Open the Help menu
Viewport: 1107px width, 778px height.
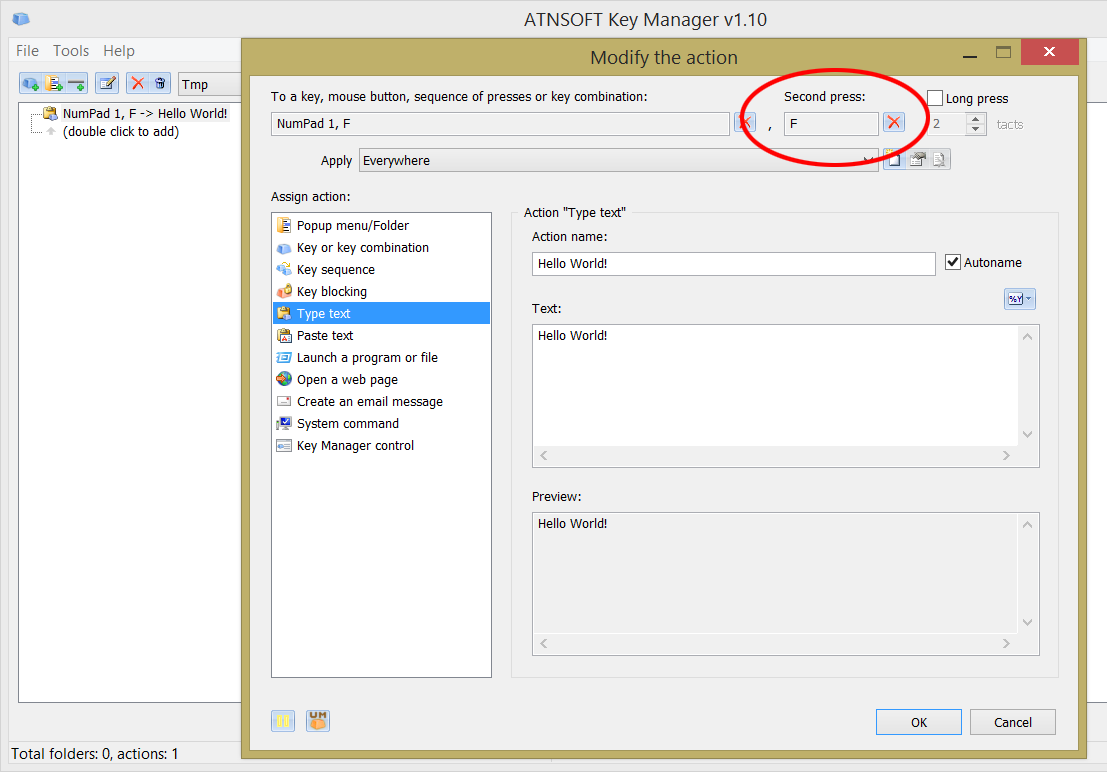pyautogui.click(x=119, y=51)
